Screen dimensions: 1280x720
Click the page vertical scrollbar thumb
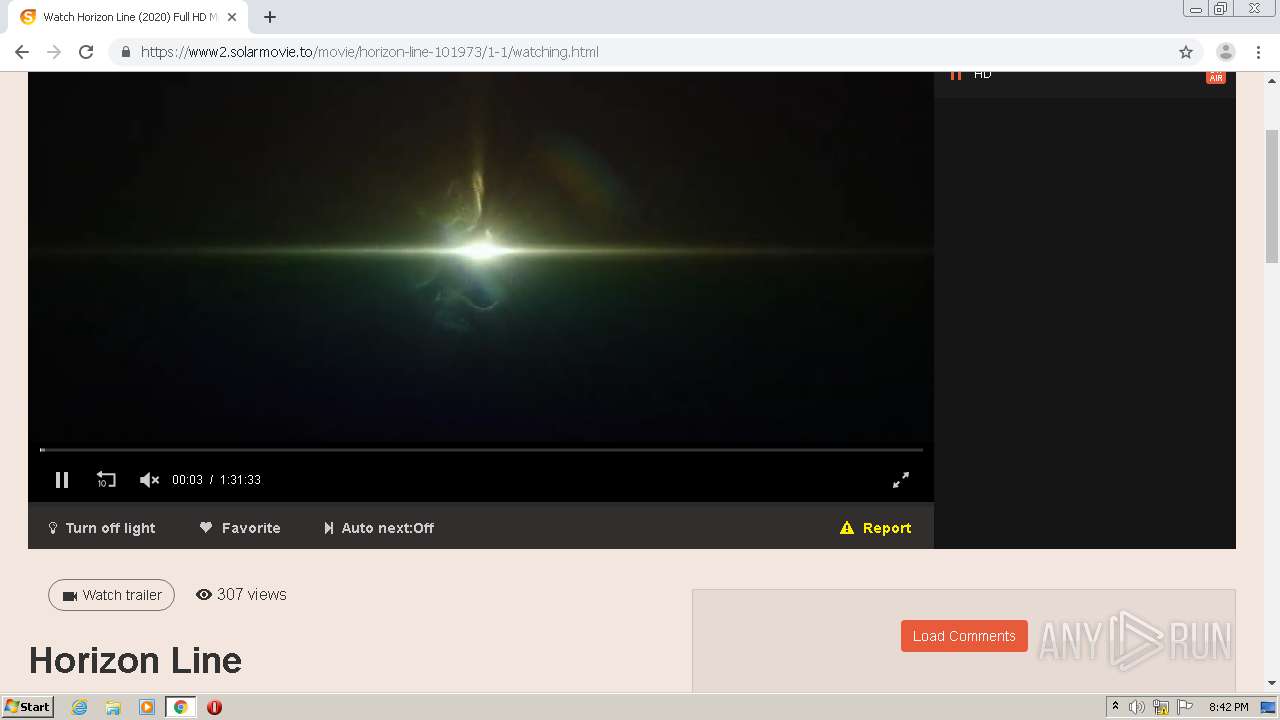tap(1272, 195)
